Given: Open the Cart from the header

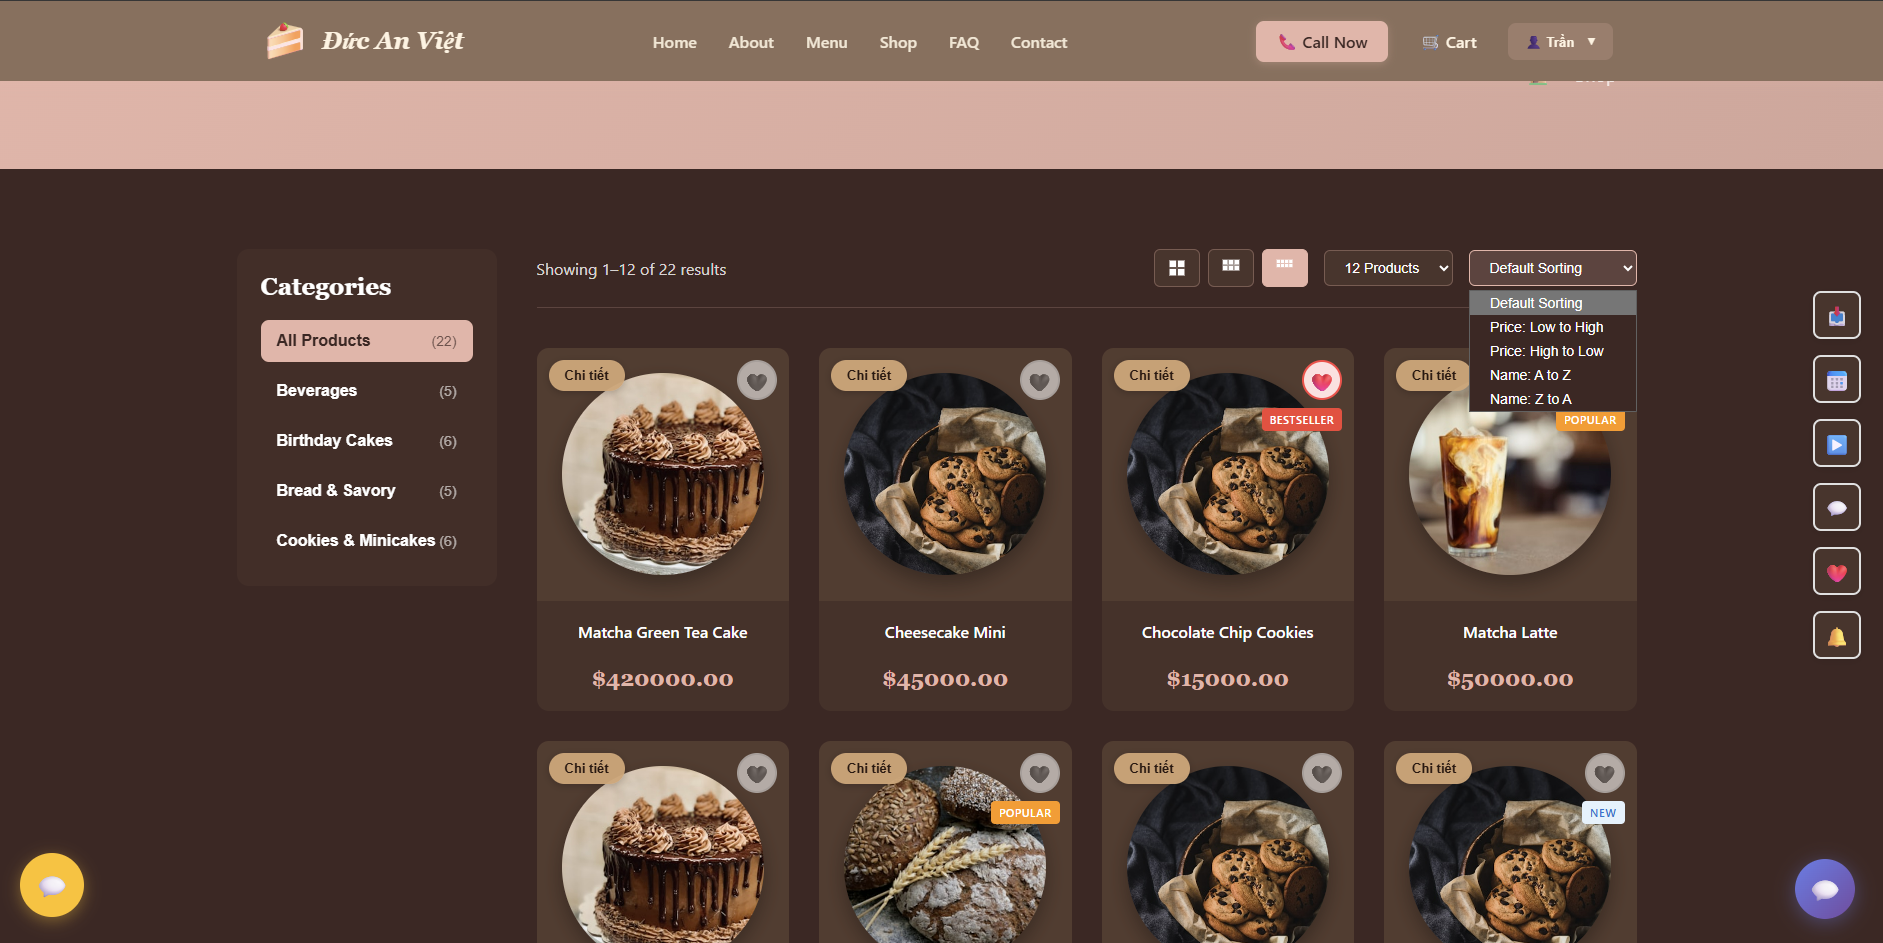Looking at the screenshot, I should 1450,42.
